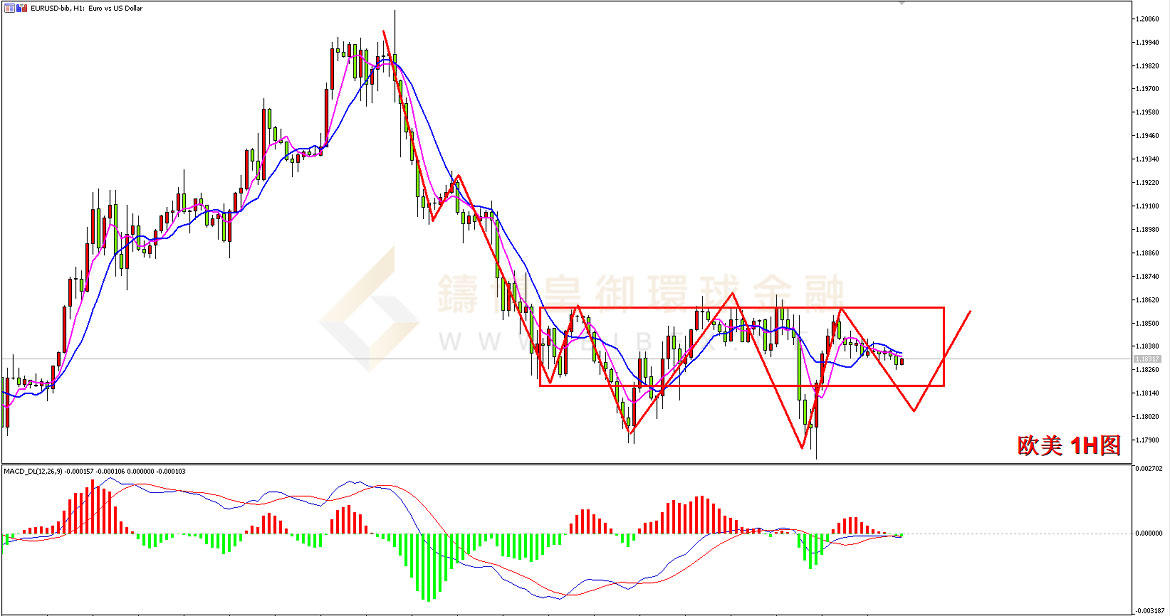Select the MACD_DL(12,26,9) indicator label

coord(32,470)
